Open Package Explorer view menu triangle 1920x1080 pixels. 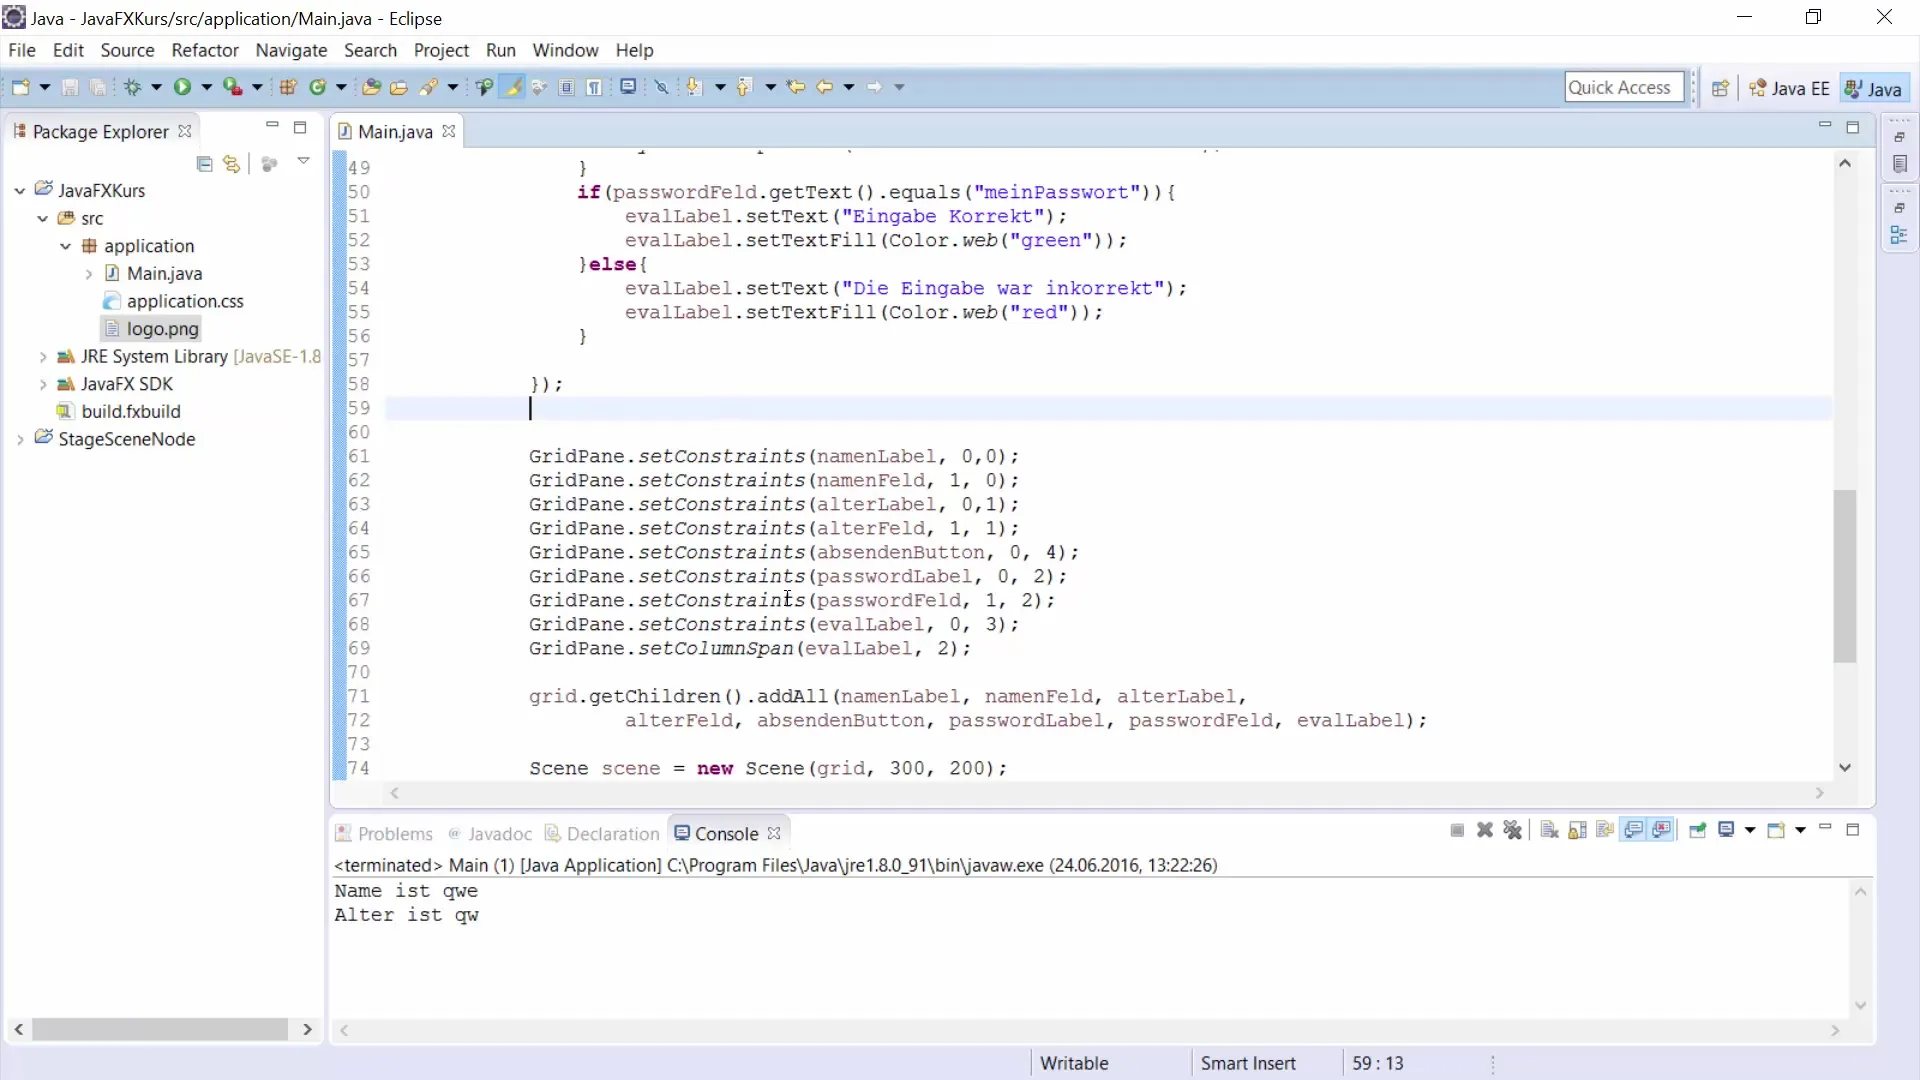click(x=303, y=161)
